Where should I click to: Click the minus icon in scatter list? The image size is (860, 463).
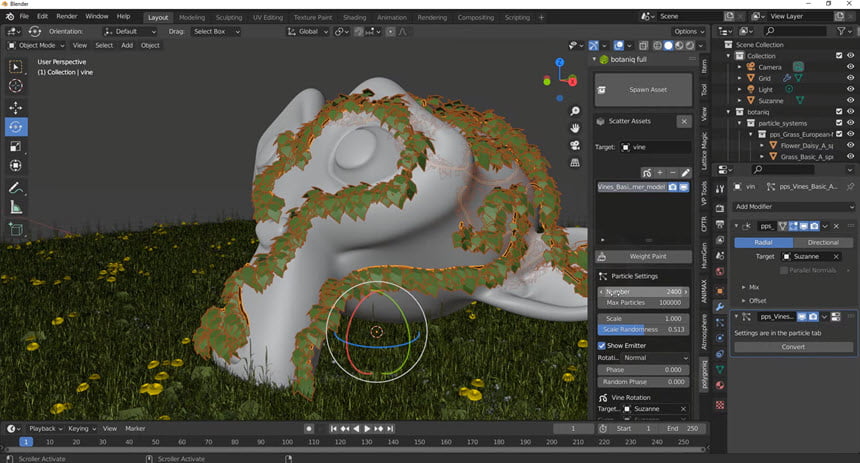click(x=672, y=173)
